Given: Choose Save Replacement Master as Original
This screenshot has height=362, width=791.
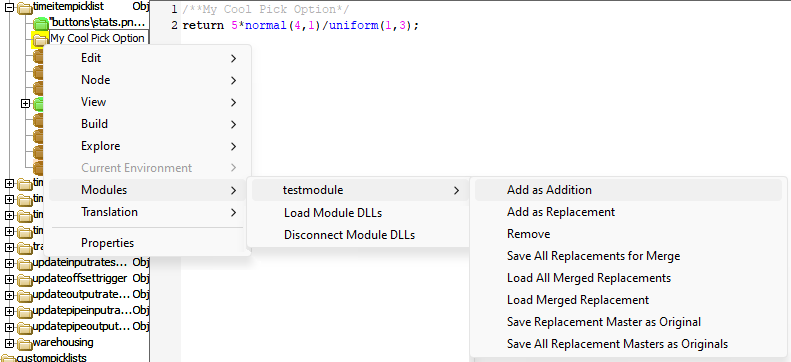Looking at the screenshot, I should coord(628,322).
